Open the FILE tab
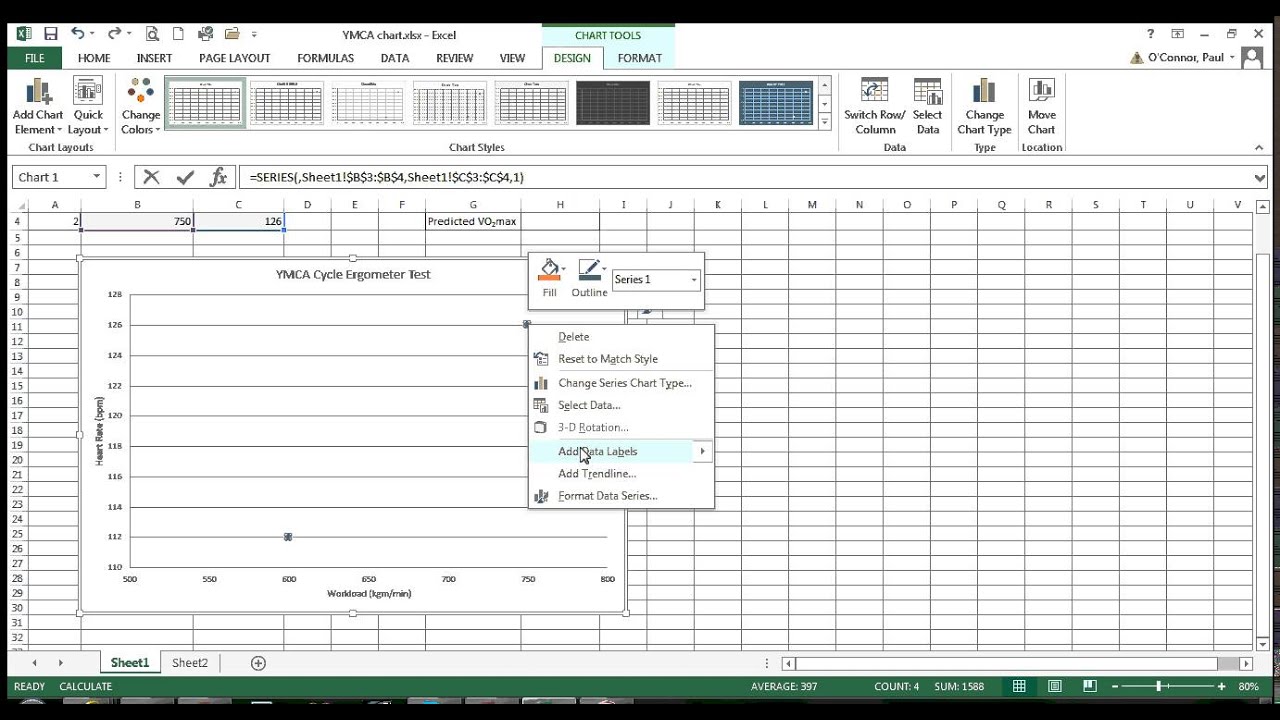Image resolution: width=1280 pixels, height=720 pixels. click(34, 58)
